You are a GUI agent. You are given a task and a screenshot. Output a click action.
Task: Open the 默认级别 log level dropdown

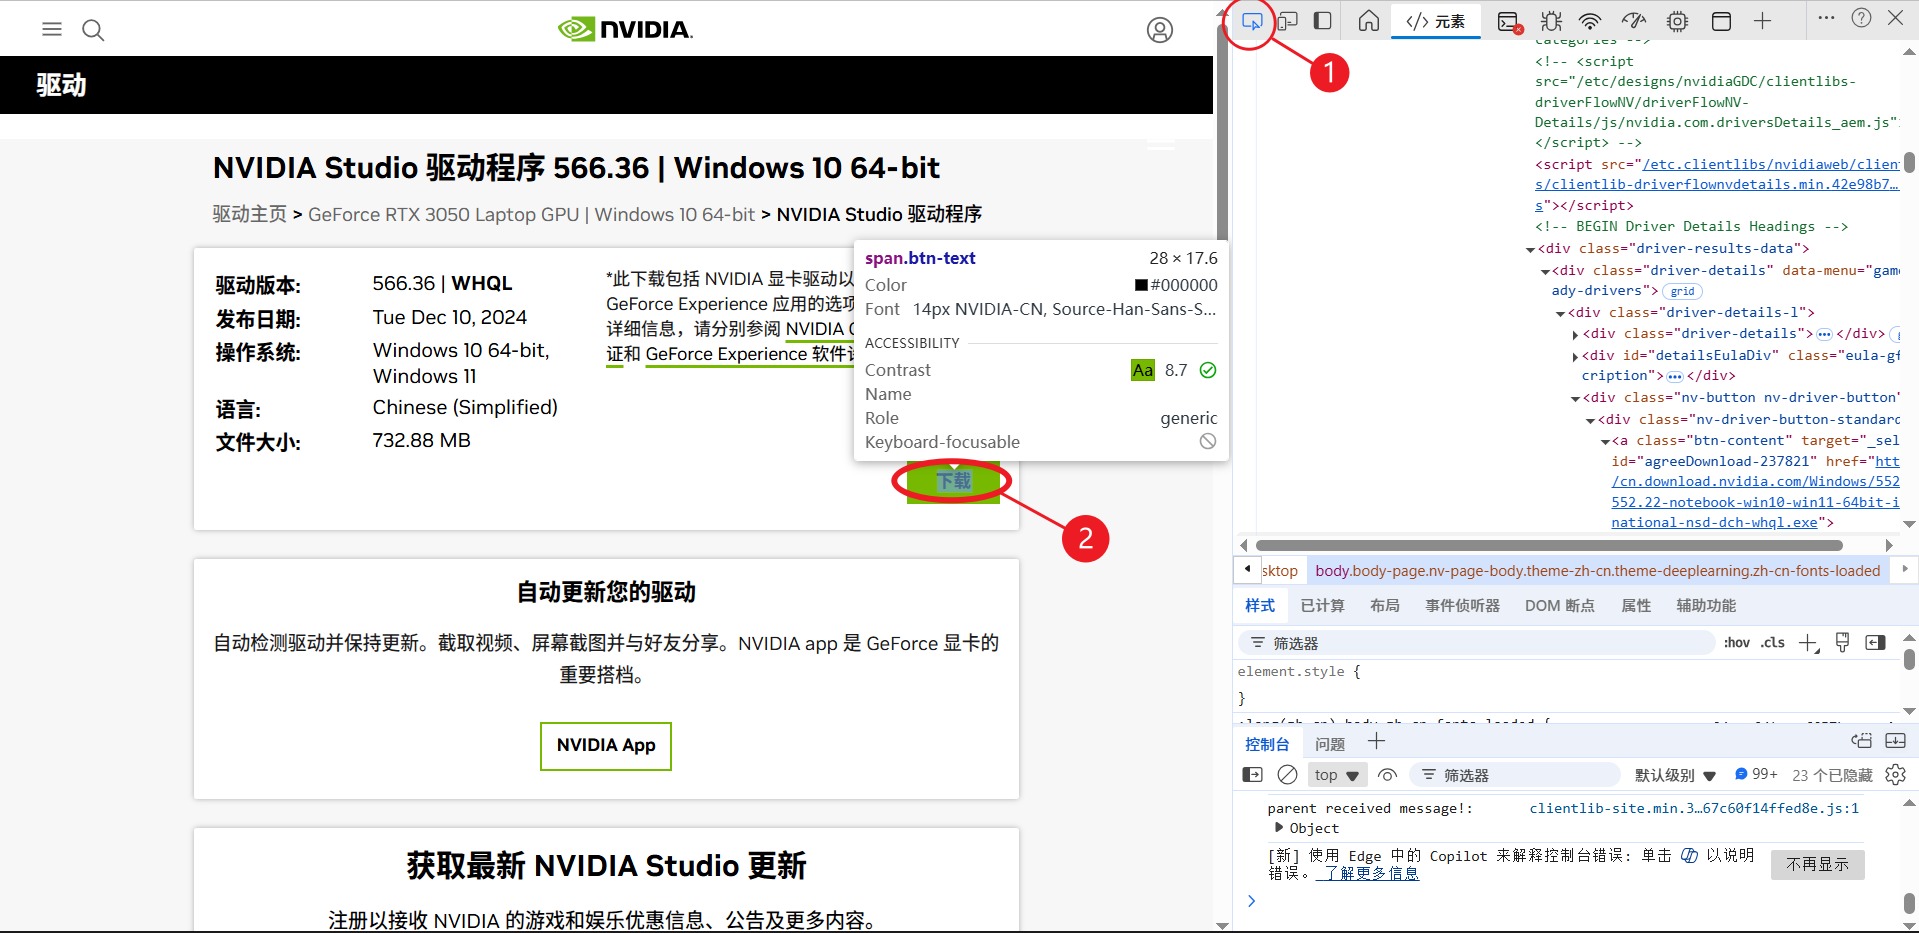(1675, 775)
